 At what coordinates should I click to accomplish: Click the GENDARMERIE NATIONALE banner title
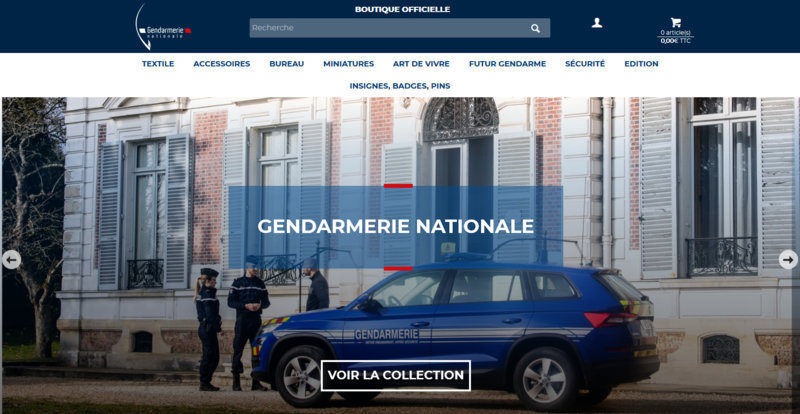click(395, 226)
